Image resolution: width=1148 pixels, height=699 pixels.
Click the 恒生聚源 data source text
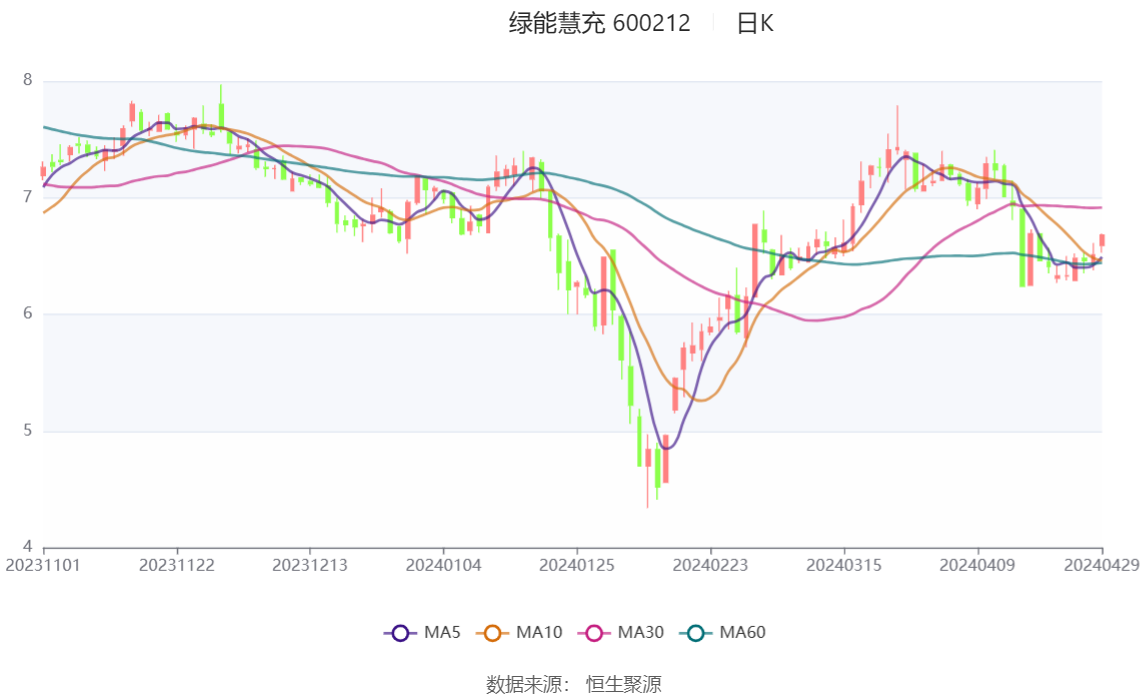(623, 685)
